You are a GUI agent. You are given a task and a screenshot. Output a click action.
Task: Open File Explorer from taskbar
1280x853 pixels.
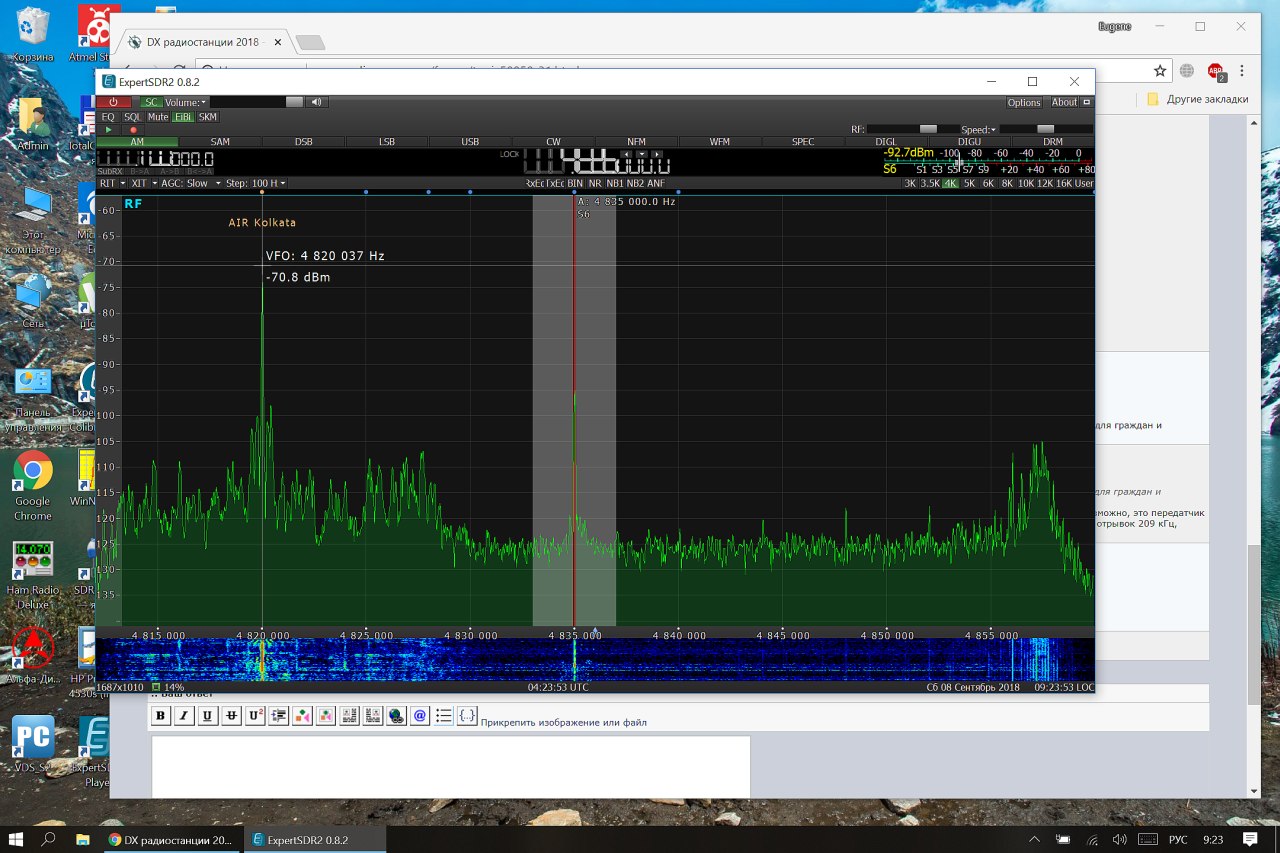82,839
